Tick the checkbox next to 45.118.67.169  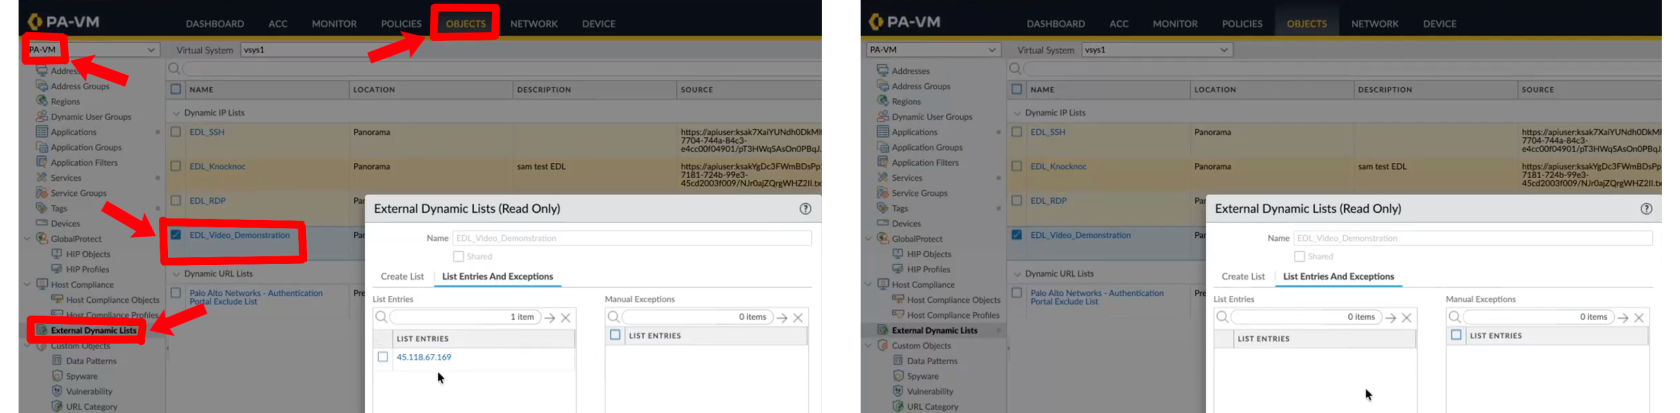383,357
